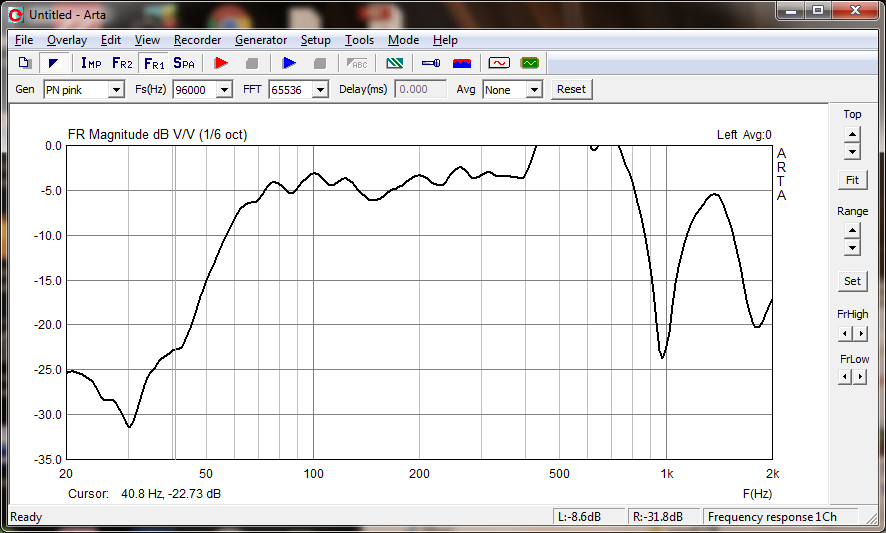This screenshot has height=533, width=886.
Task: Click the ABC text label icon
Action: [x=357, y=63]
